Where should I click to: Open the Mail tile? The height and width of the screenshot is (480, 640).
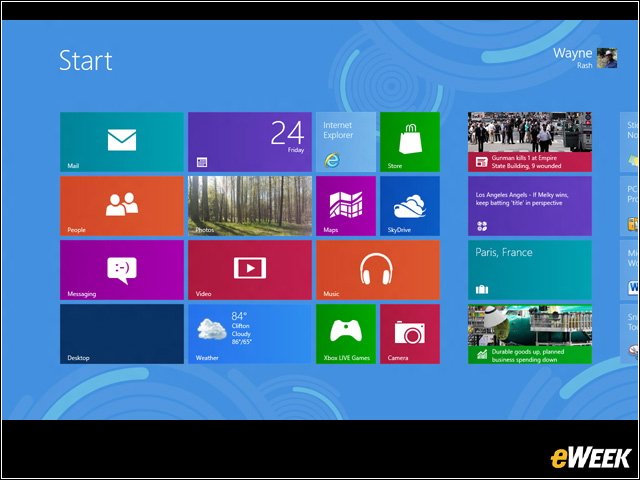[x=121, y=141]
